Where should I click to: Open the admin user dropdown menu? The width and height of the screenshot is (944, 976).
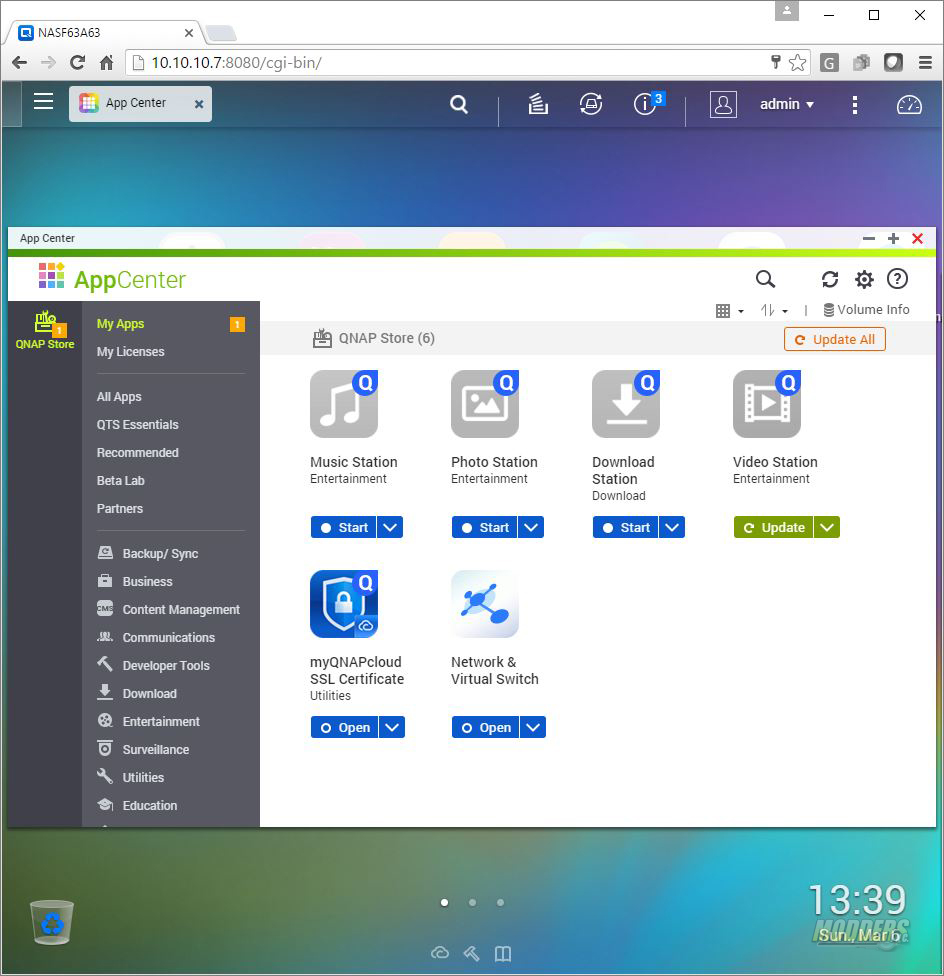(787, 104)
